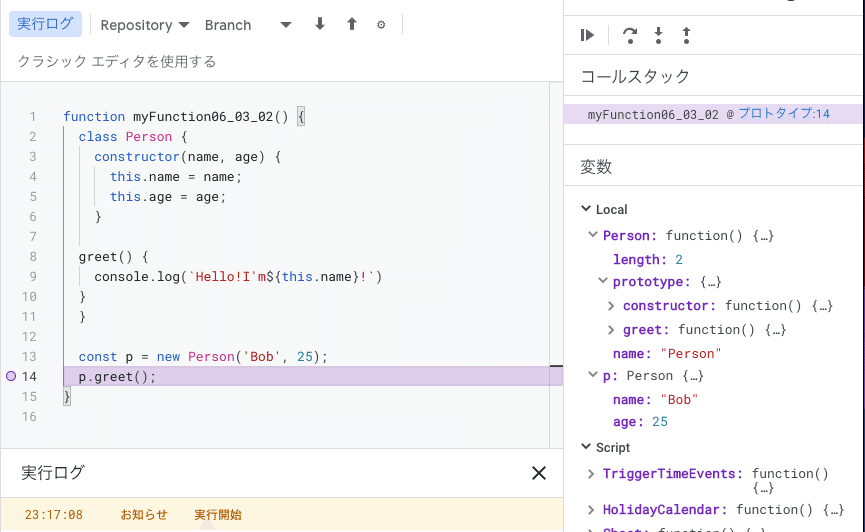The width and height of the screenshot is (865, 532).
Task: Click the コールスタック panel header
Action: (x=635, y=76)
